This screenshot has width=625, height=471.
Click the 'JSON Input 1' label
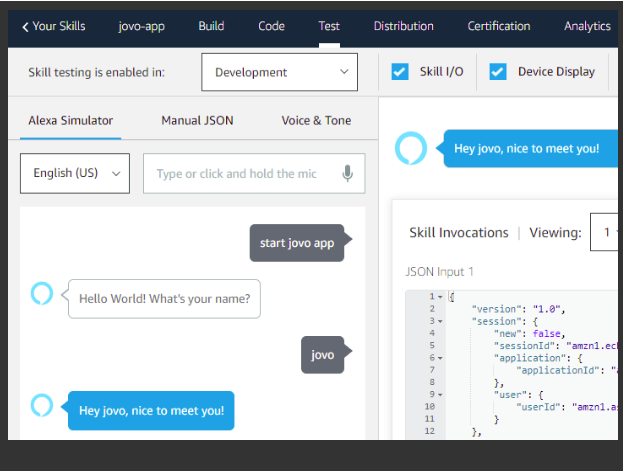click(439, 272)
